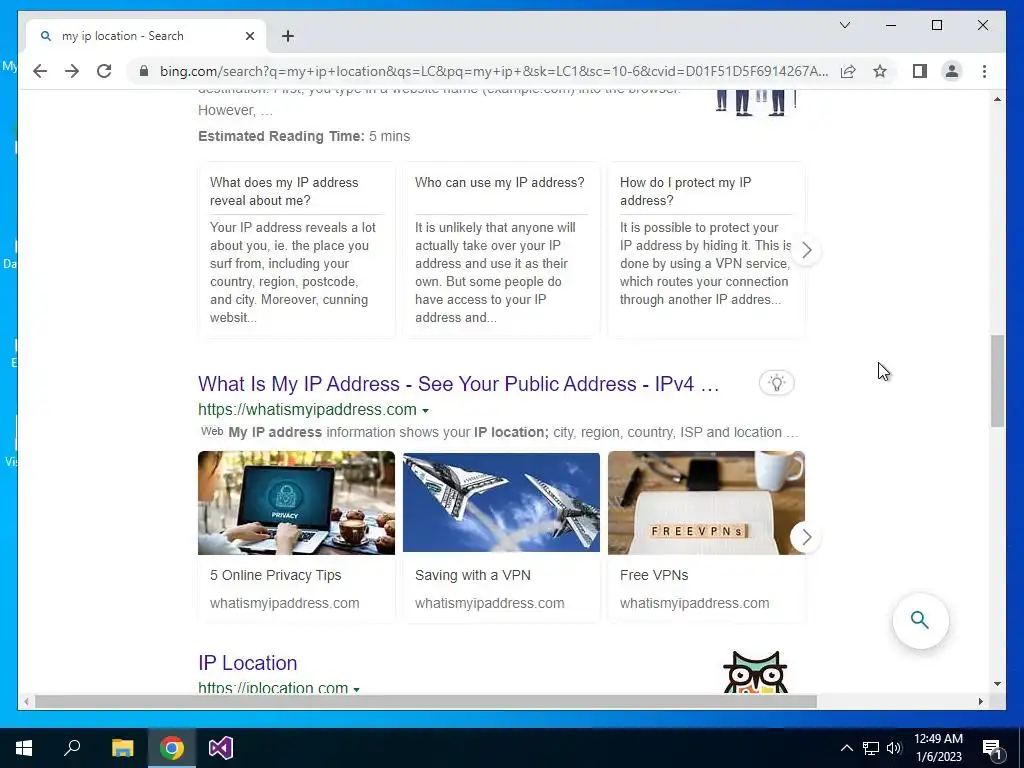Open 'Who can use my IP address?' card

pos(502,250)
